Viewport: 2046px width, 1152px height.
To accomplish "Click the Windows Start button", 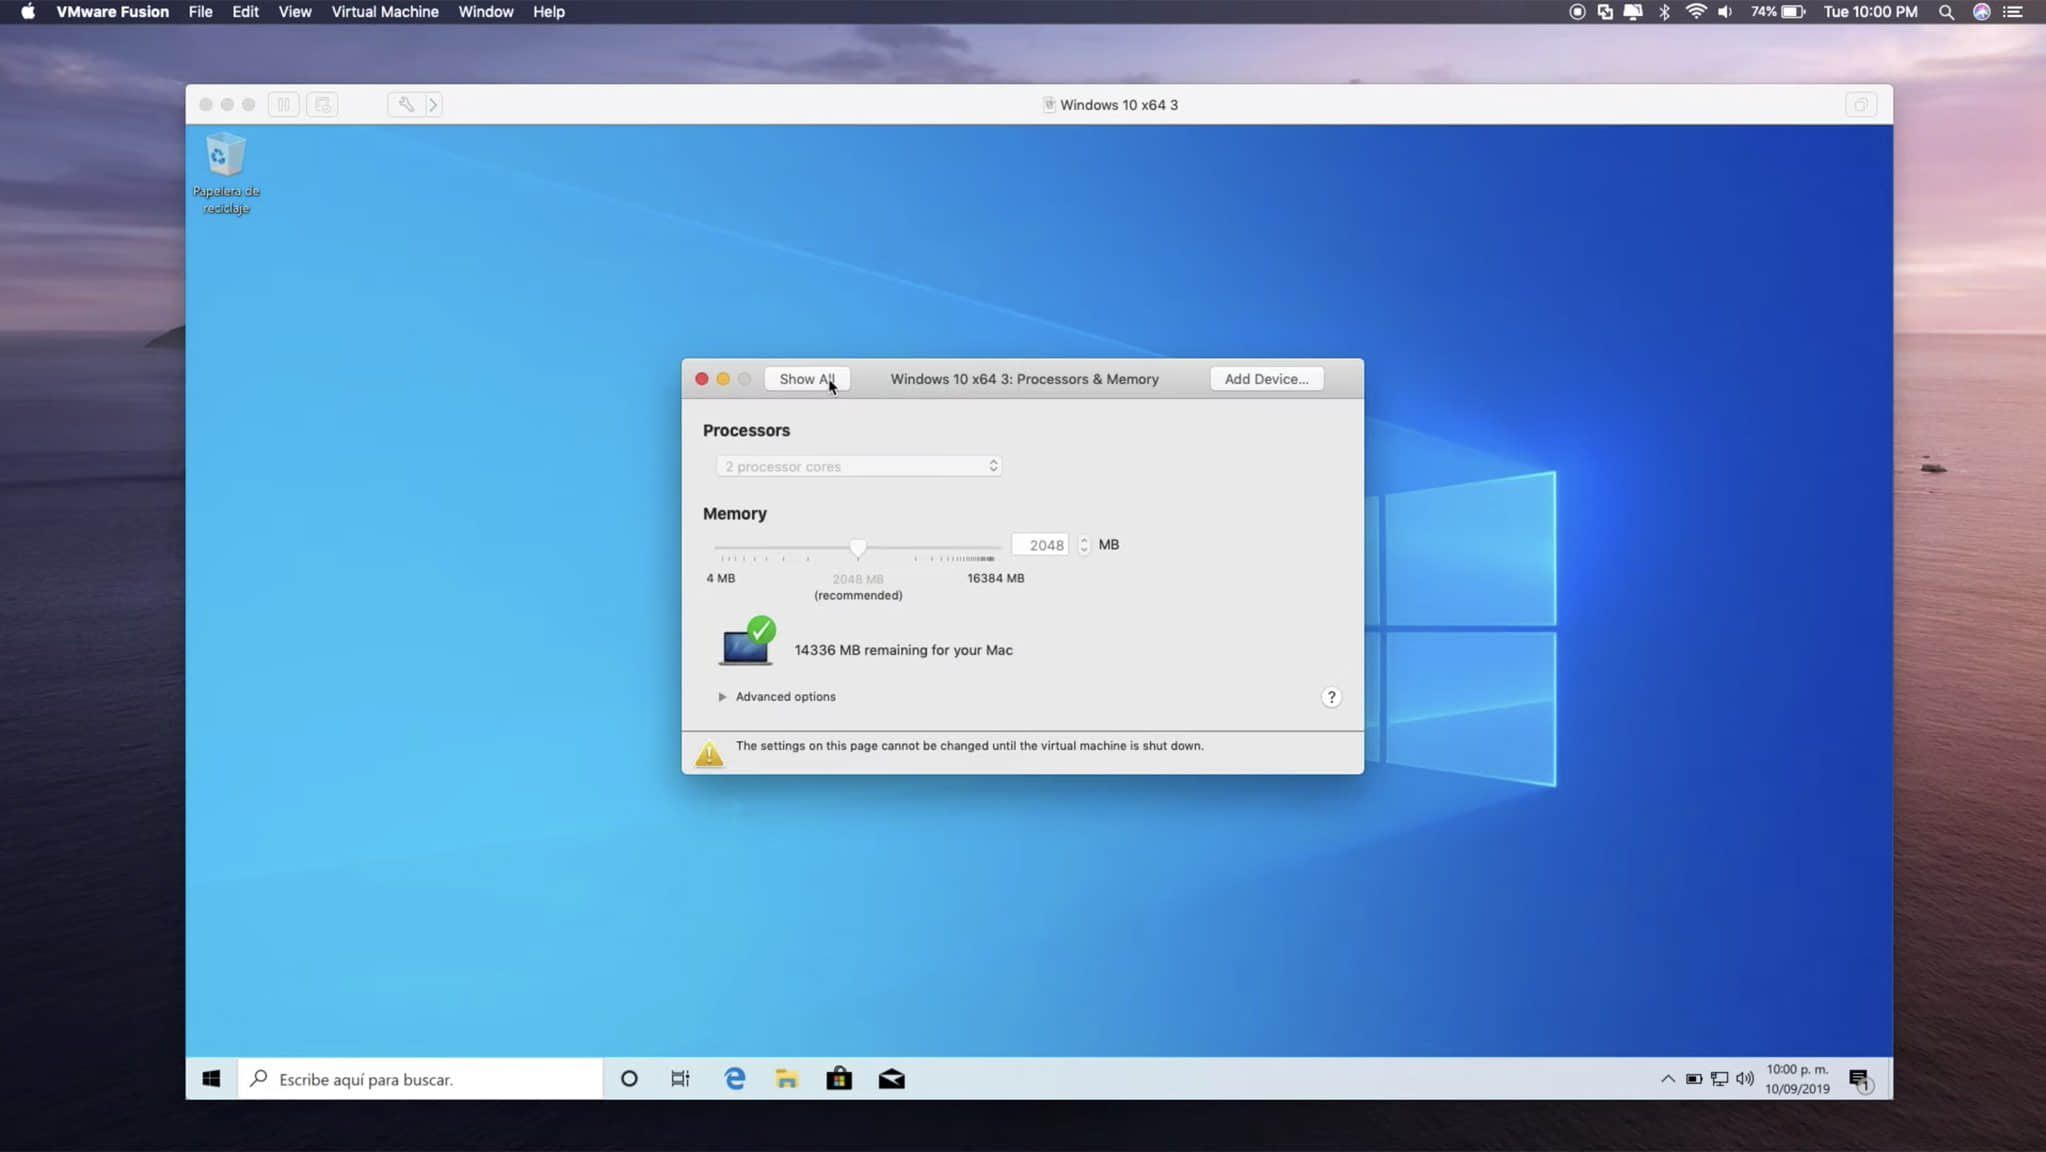I will (x=211, y=1078).
